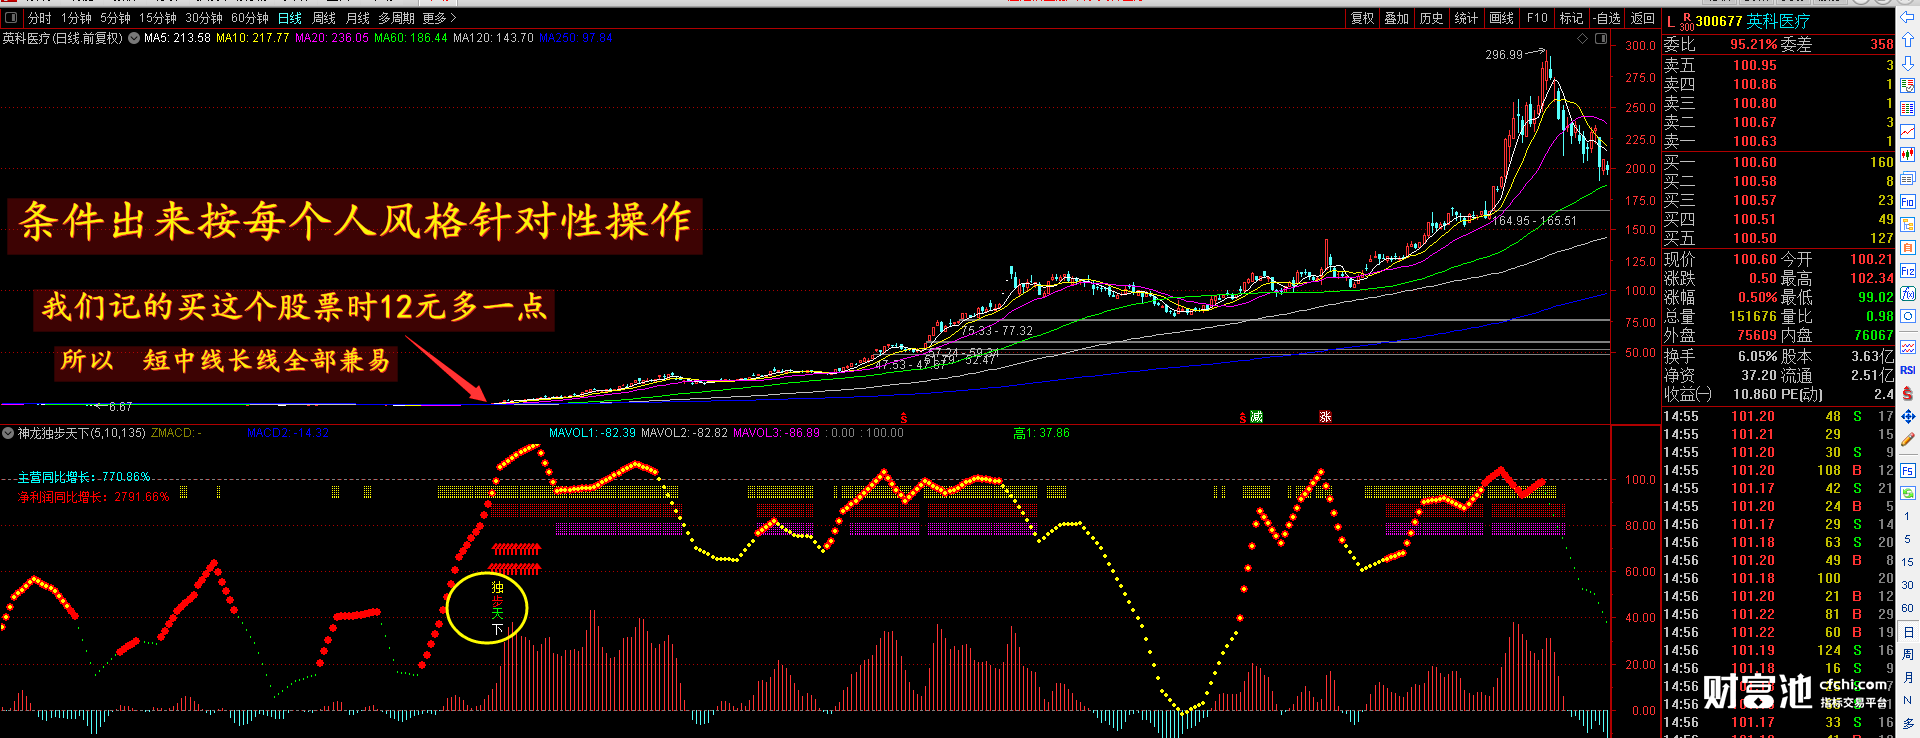Click the up arrow icon in right toolbar

tap(1908, 40)
